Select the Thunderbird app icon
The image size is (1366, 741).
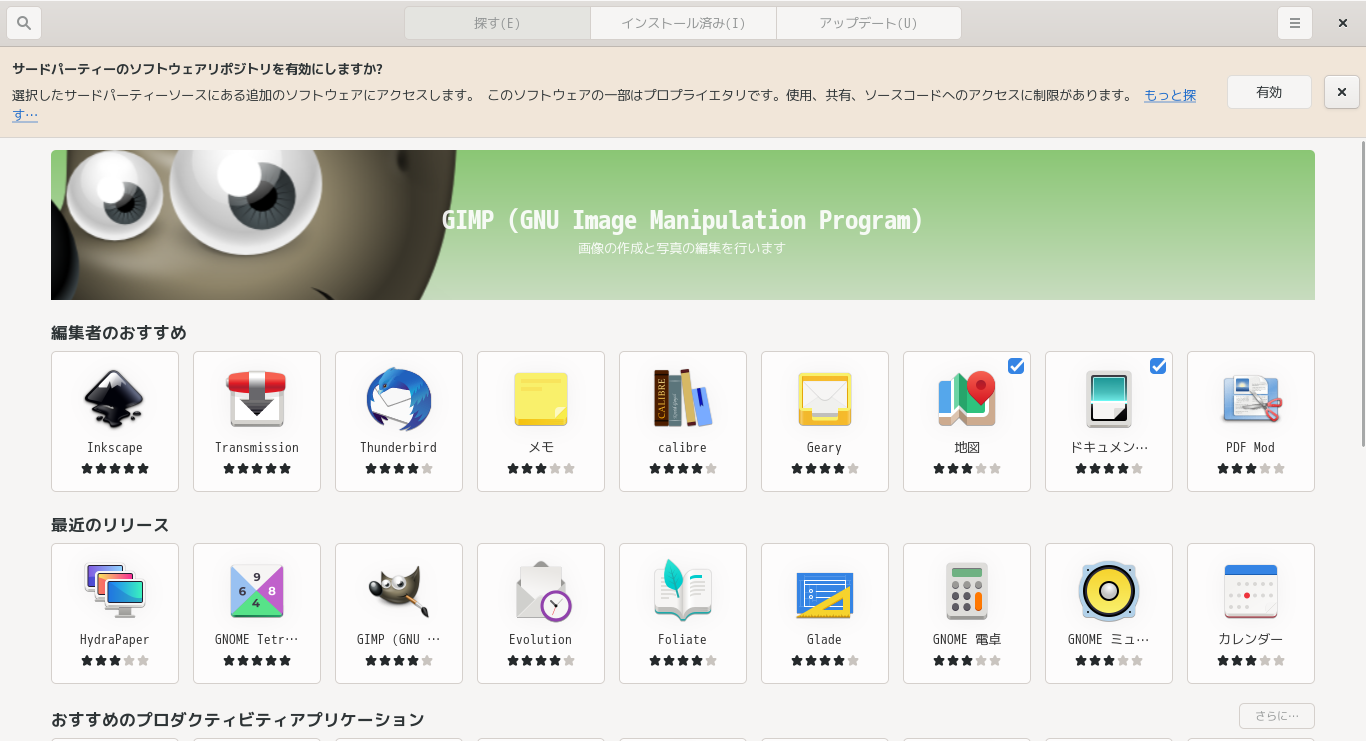pyautogui.click(x=399, y=399)
